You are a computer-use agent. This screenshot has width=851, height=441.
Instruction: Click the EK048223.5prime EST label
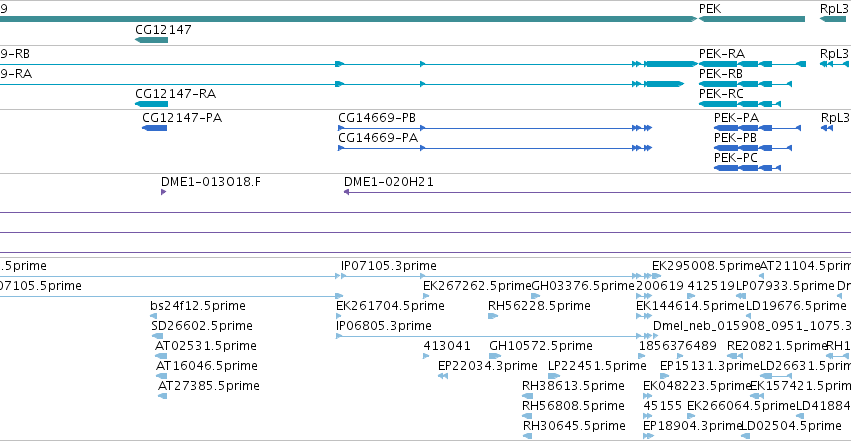[x=697, y=386]
